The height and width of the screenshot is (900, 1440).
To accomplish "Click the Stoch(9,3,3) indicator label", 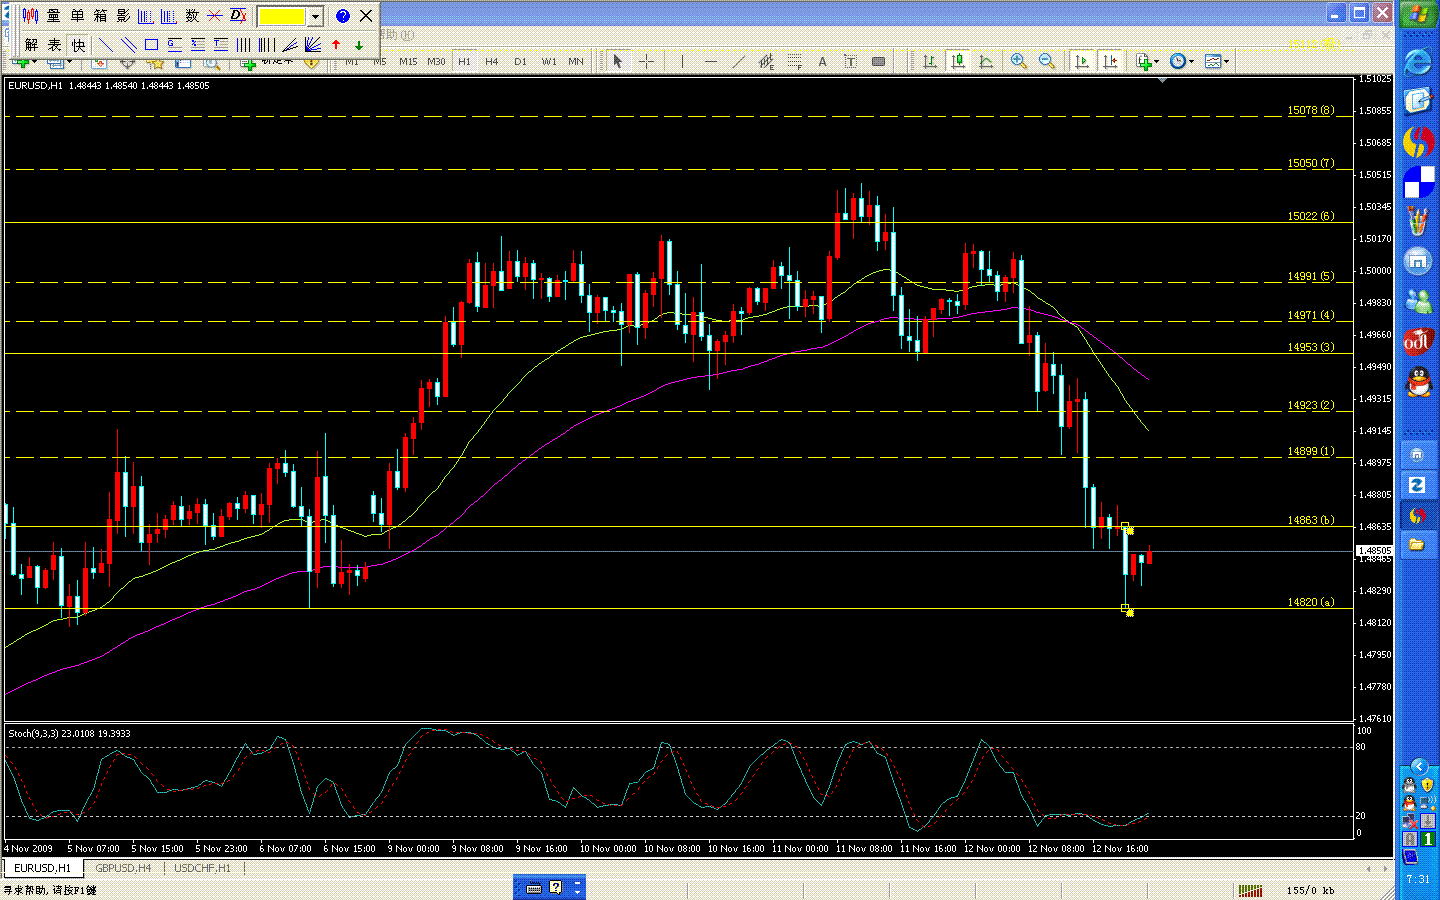I will pyautogui.click(x=69, y=733).
